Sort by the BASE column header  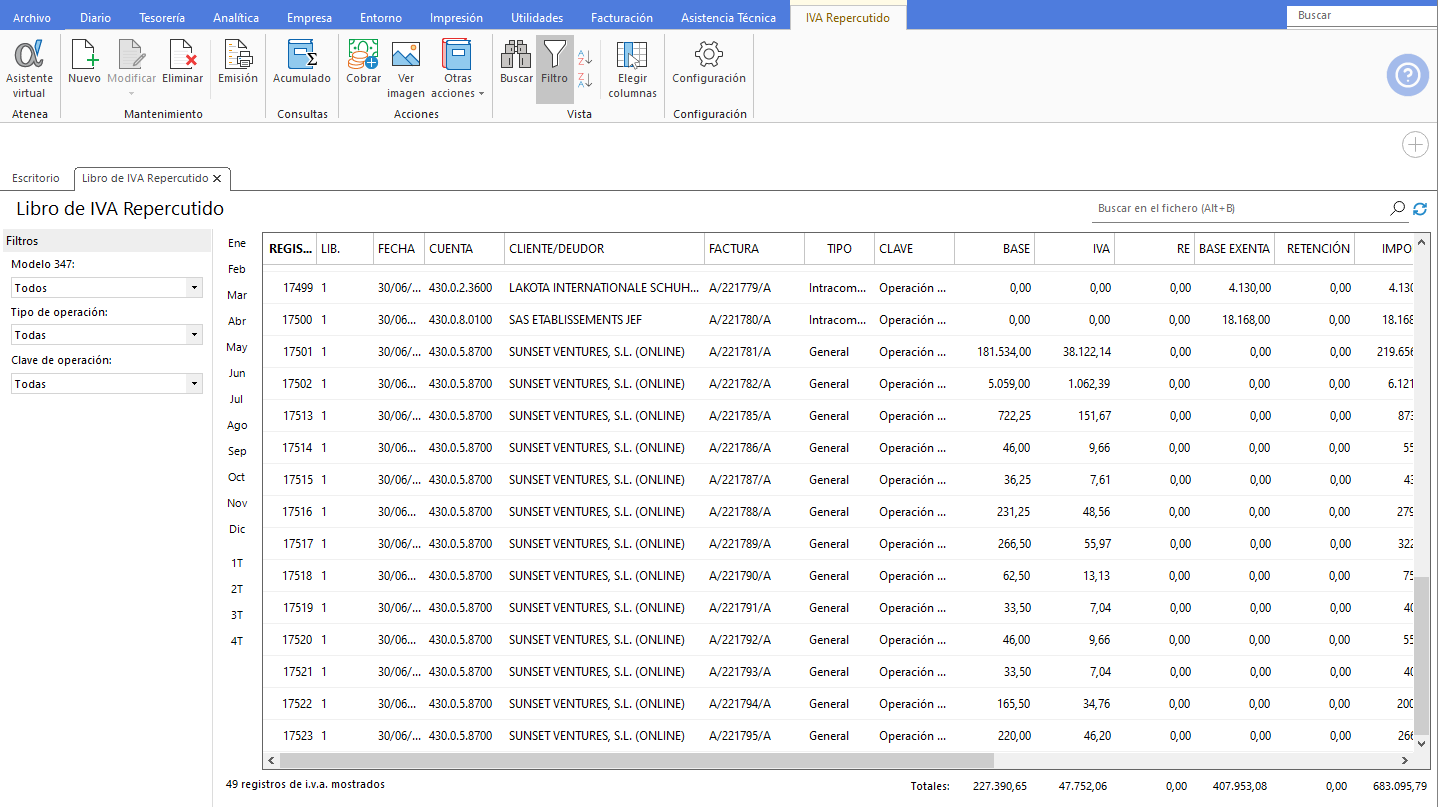coord(994,249)
